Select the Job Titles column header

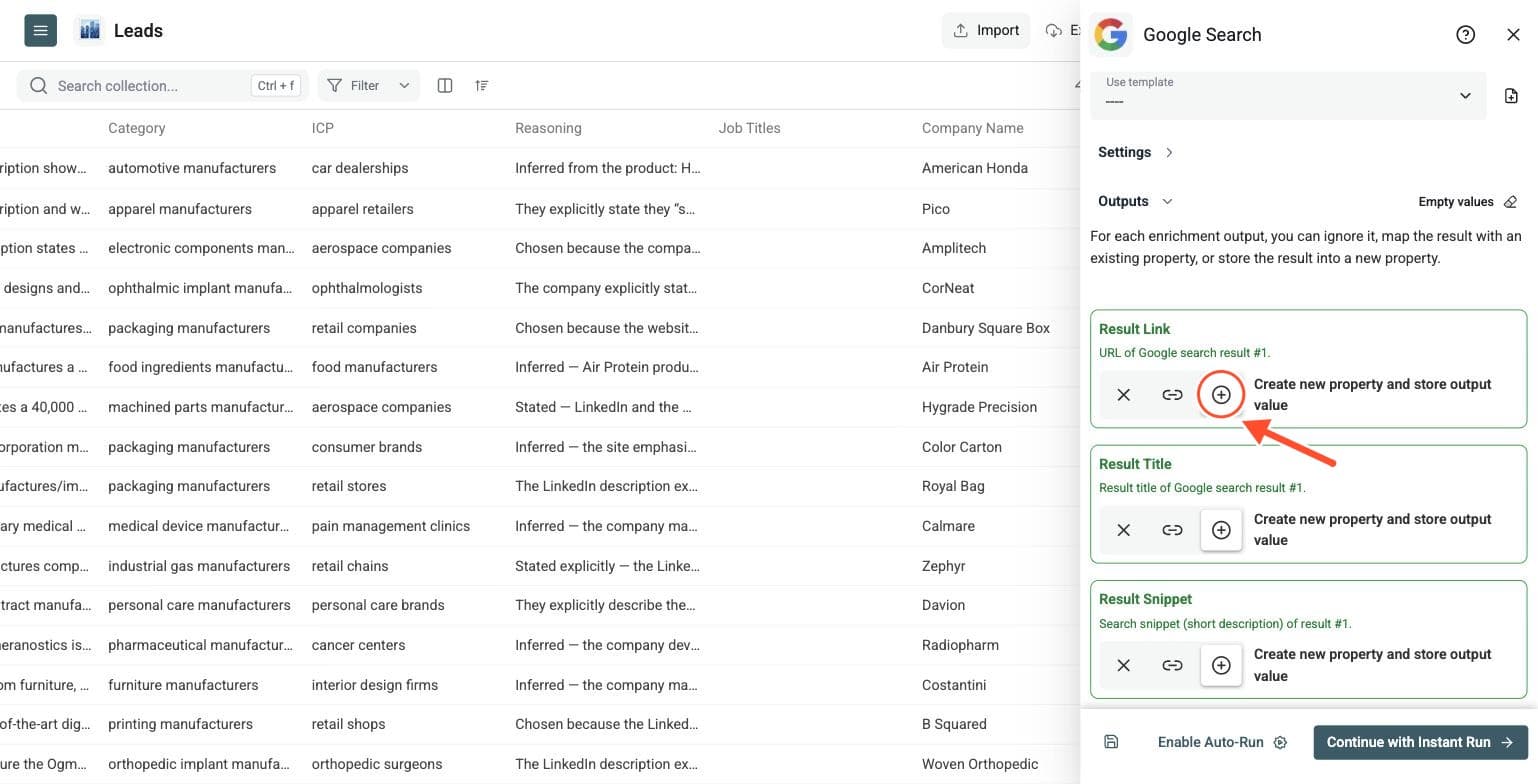point(749,128)
